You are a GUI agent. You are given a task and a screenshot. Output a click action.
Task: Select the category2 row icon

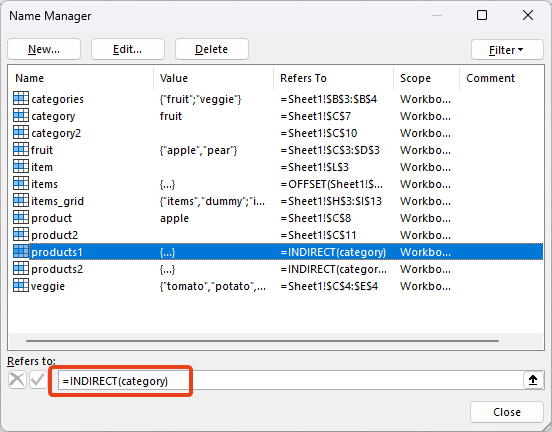pyautogui.click(x=21, y=132)
